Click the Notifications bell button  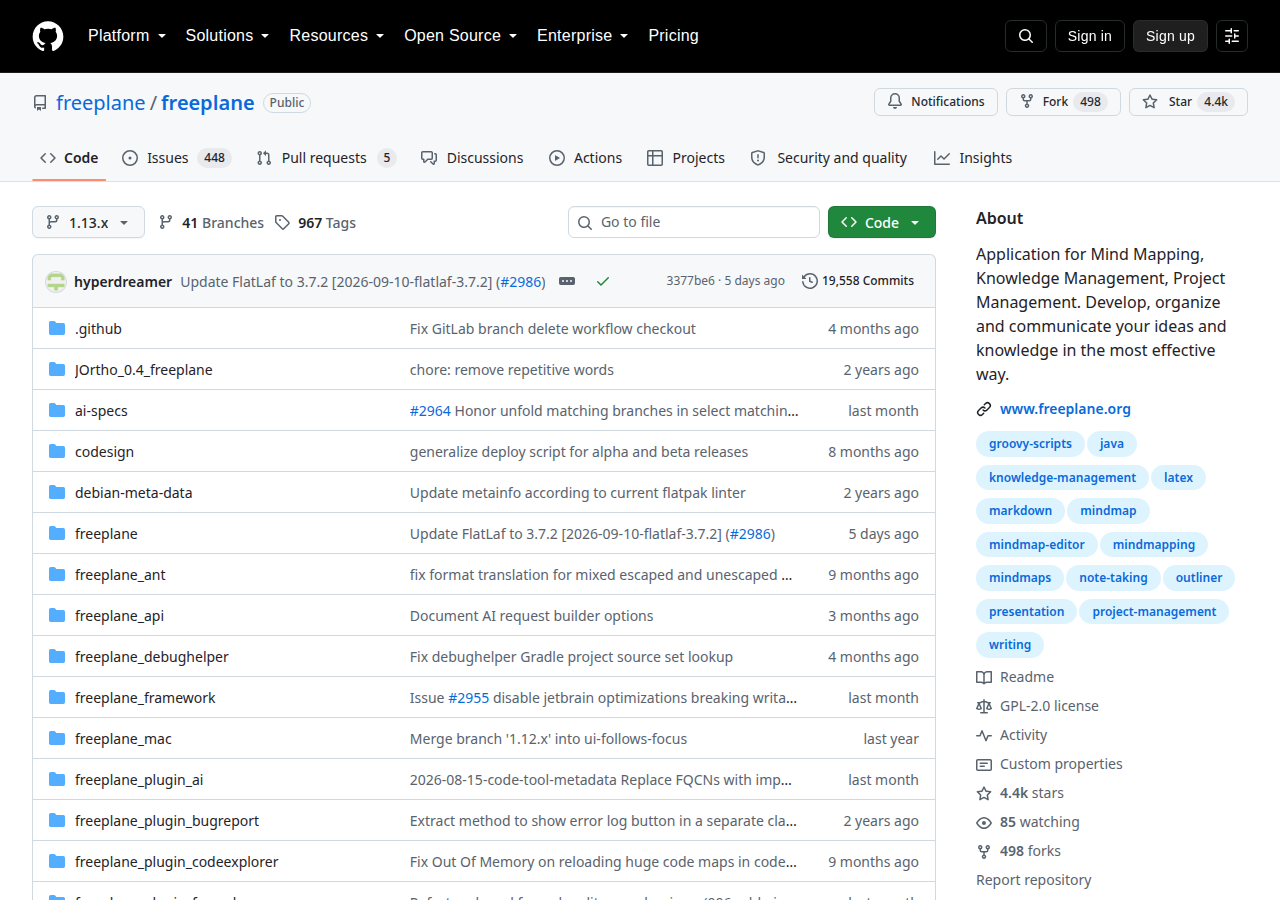936,102
